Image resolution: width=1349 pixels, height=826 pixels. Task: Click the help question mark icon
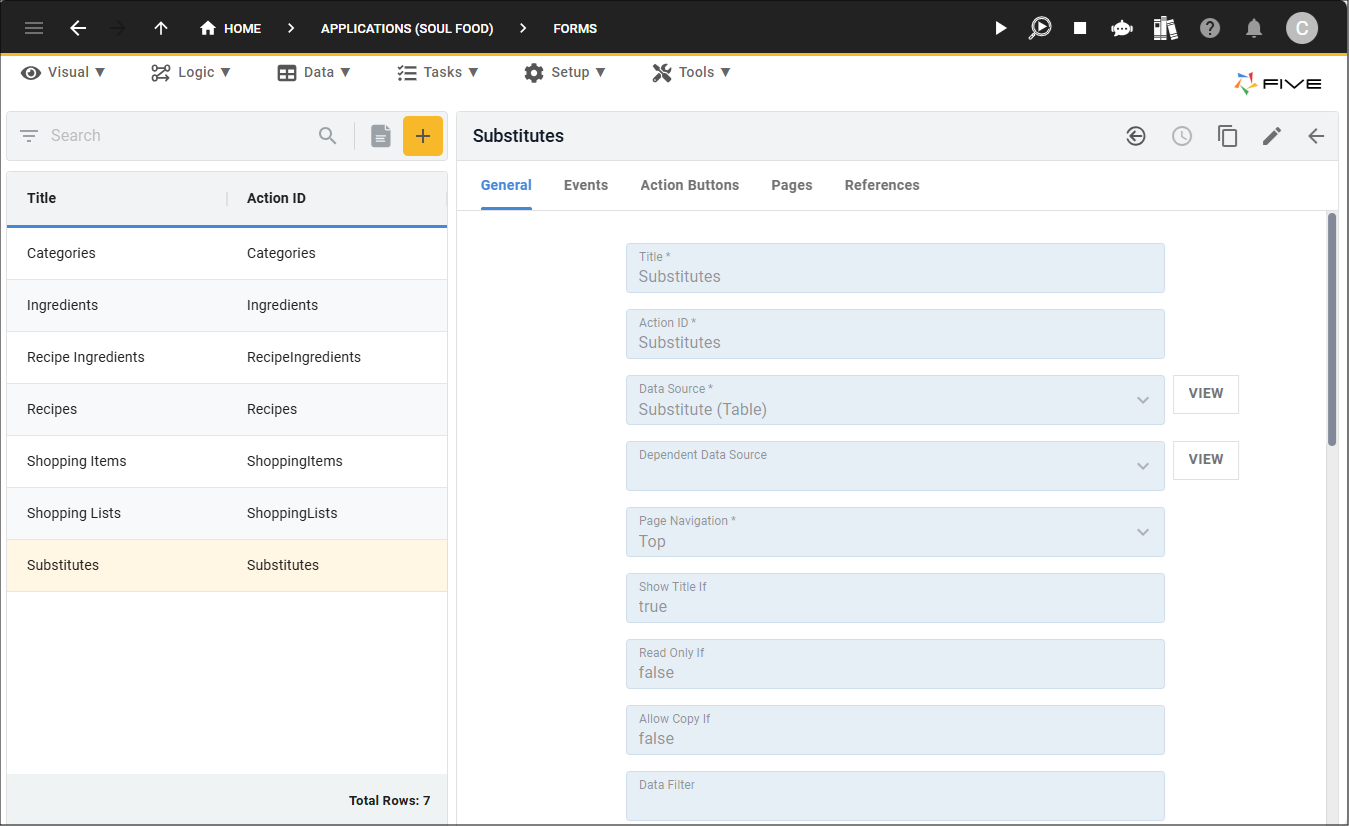coord(1210,28)
